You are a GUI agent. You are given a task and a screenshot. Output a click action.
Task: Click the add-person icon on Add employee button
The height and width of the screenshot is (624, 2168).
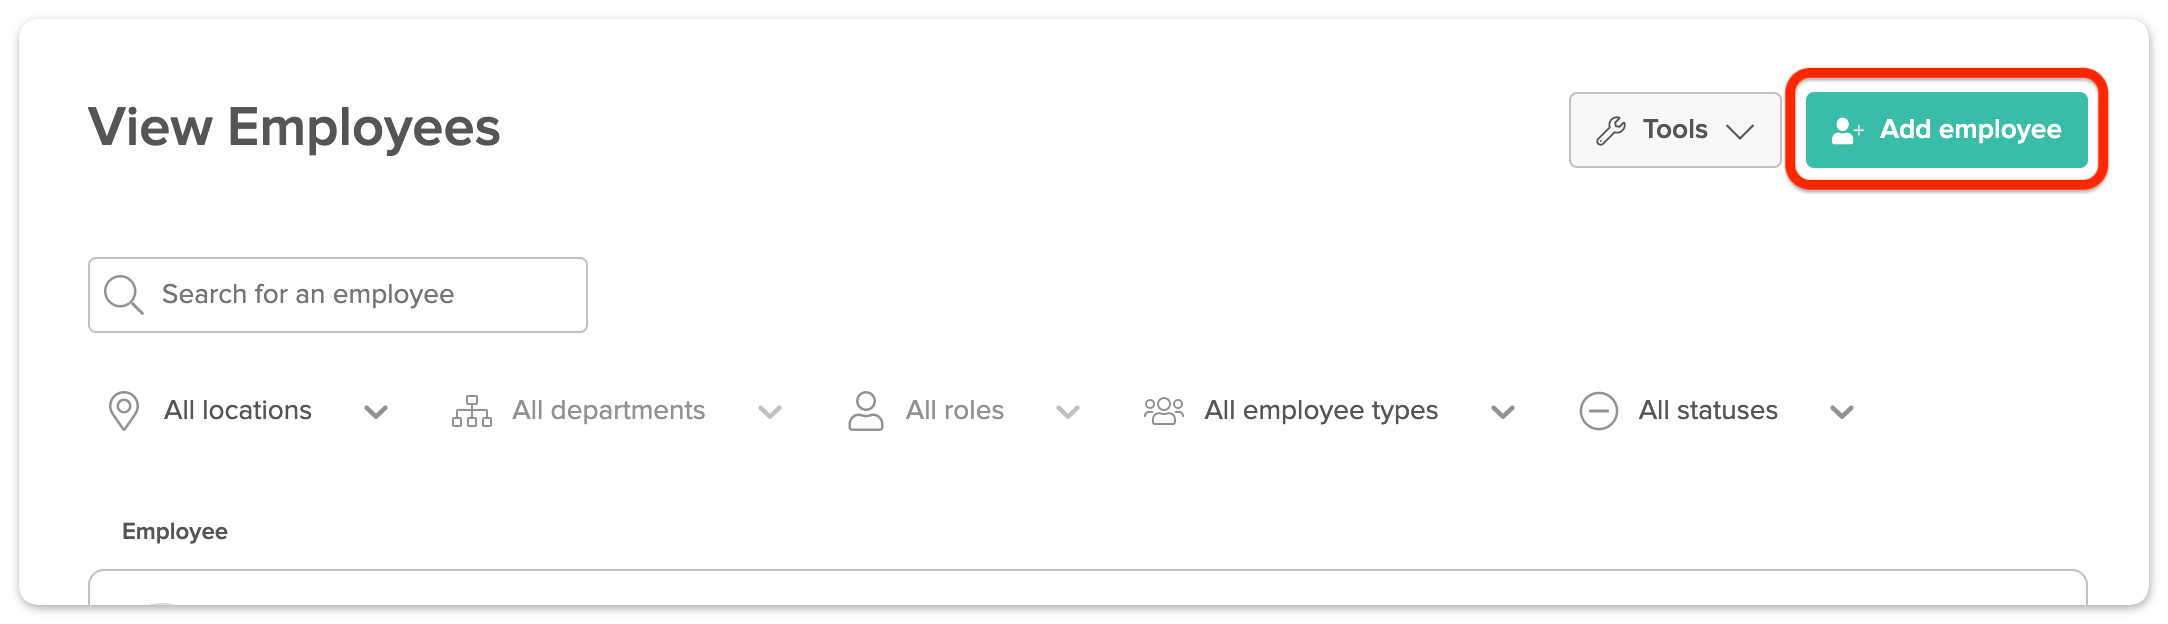(1845, 128)
